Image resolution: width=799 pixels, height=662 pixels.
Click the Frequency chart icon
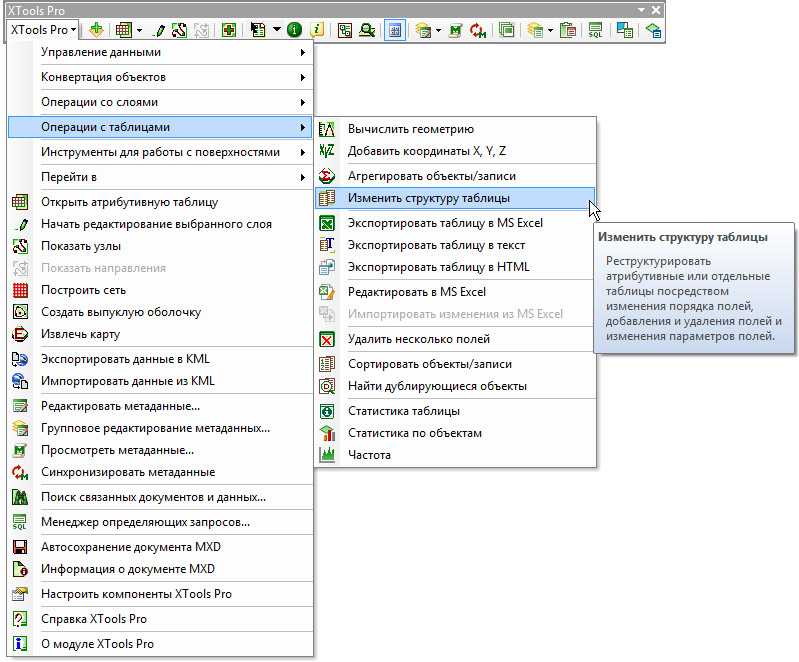coord(327,455)
